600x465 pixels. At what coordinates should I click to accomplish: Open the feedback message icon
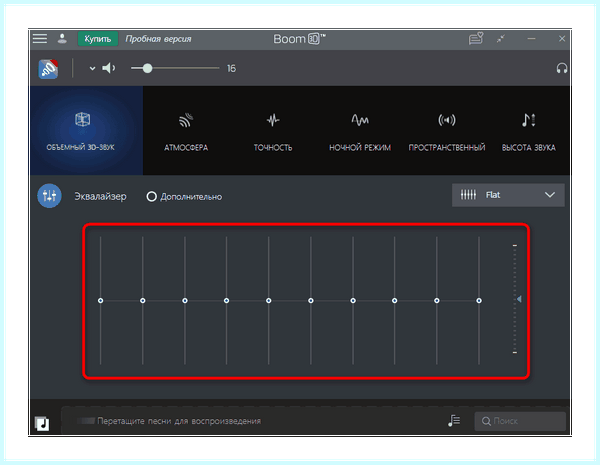point(476,38)
